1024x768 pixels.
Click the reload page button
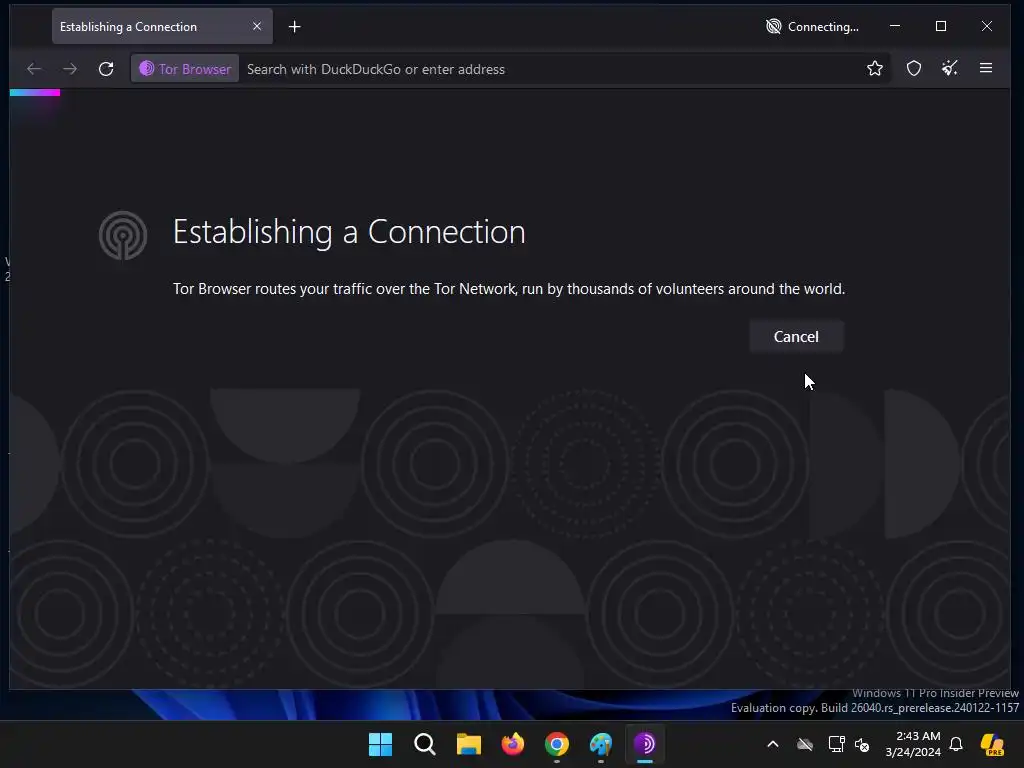[x=106, y=69]
